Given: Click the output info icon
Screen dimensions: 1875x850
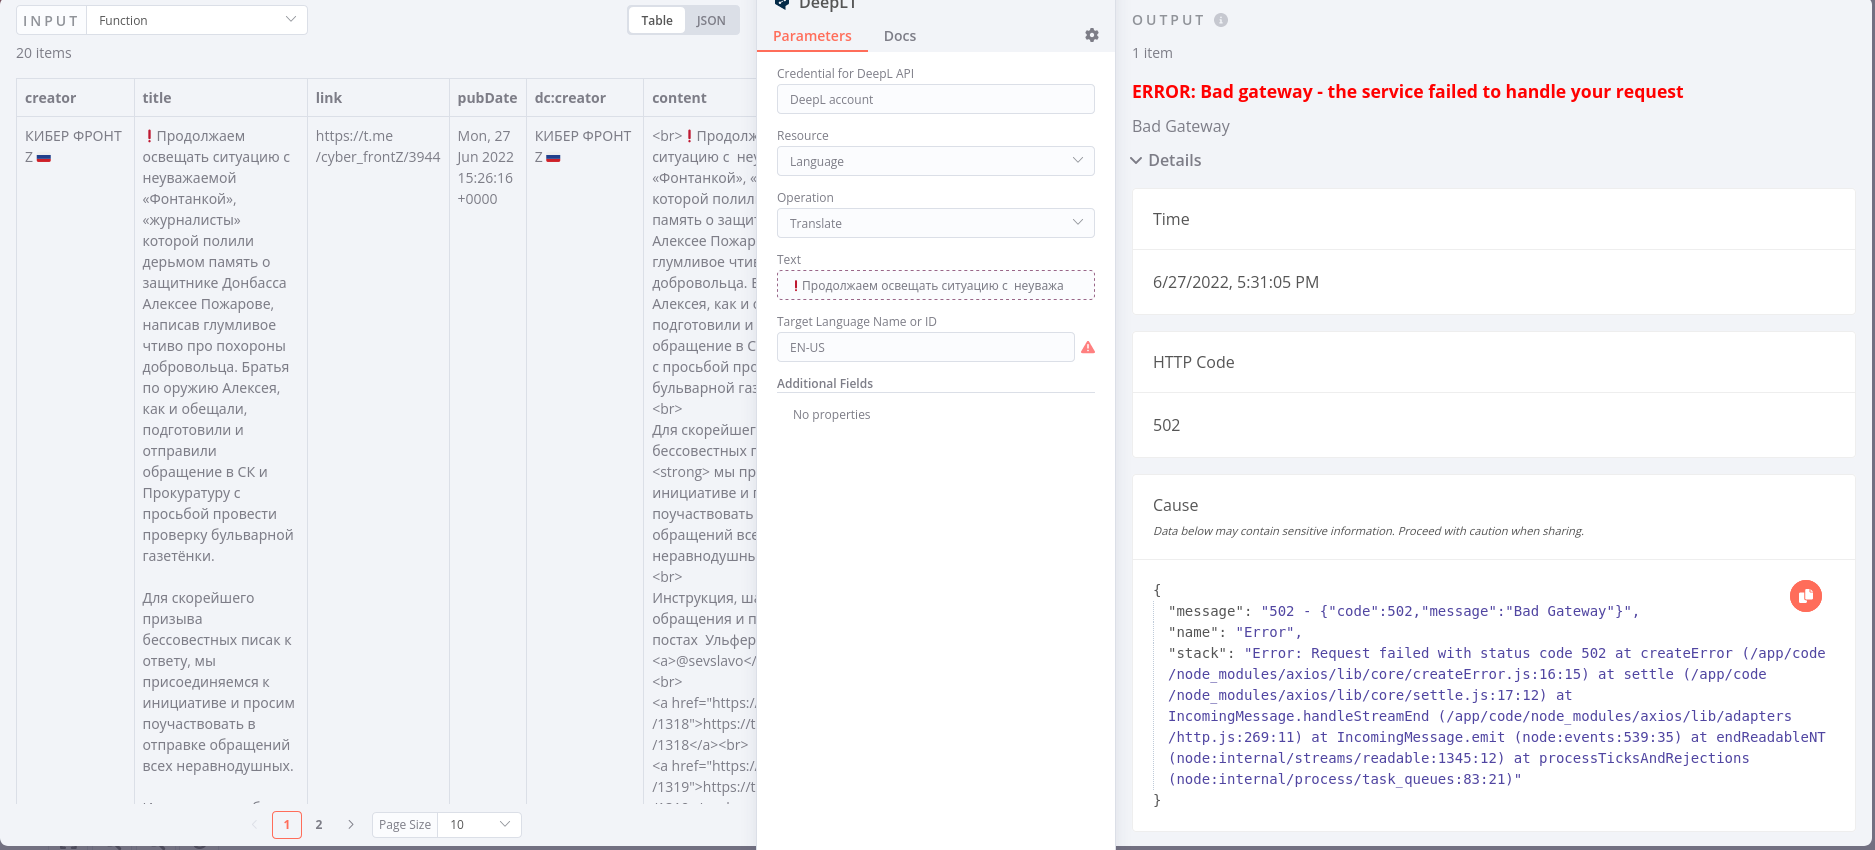Looking at the screenshot, I should click(1220, 20).
